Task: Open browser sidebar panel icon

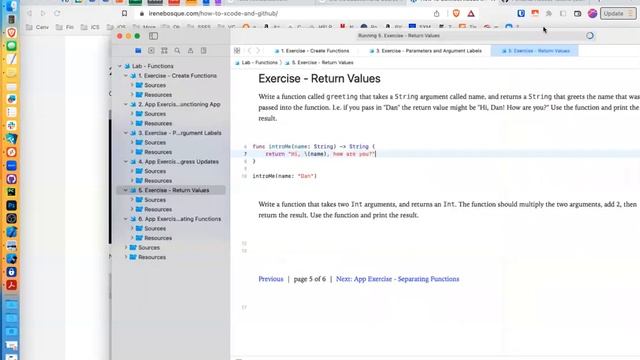Action: pyautogui.click(x=563, y=13)
